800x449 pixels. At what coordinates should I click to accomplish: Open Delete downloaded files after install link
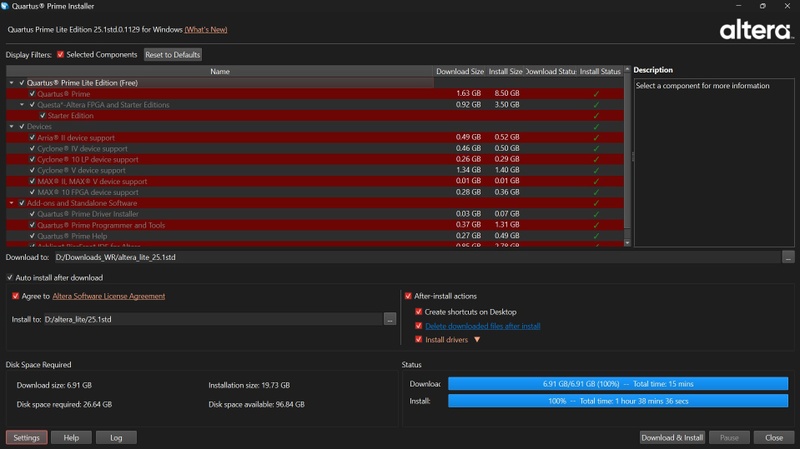[x=483, y=326]
